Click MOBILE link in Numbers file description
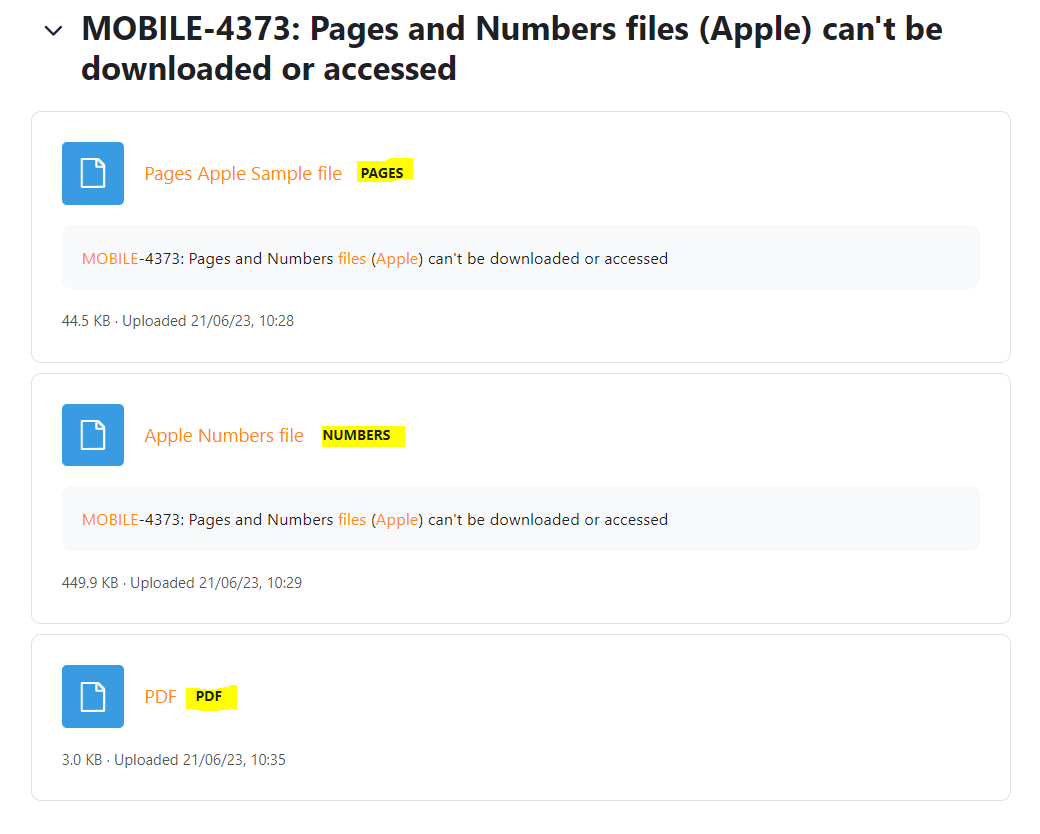 (x=110, y=520)
